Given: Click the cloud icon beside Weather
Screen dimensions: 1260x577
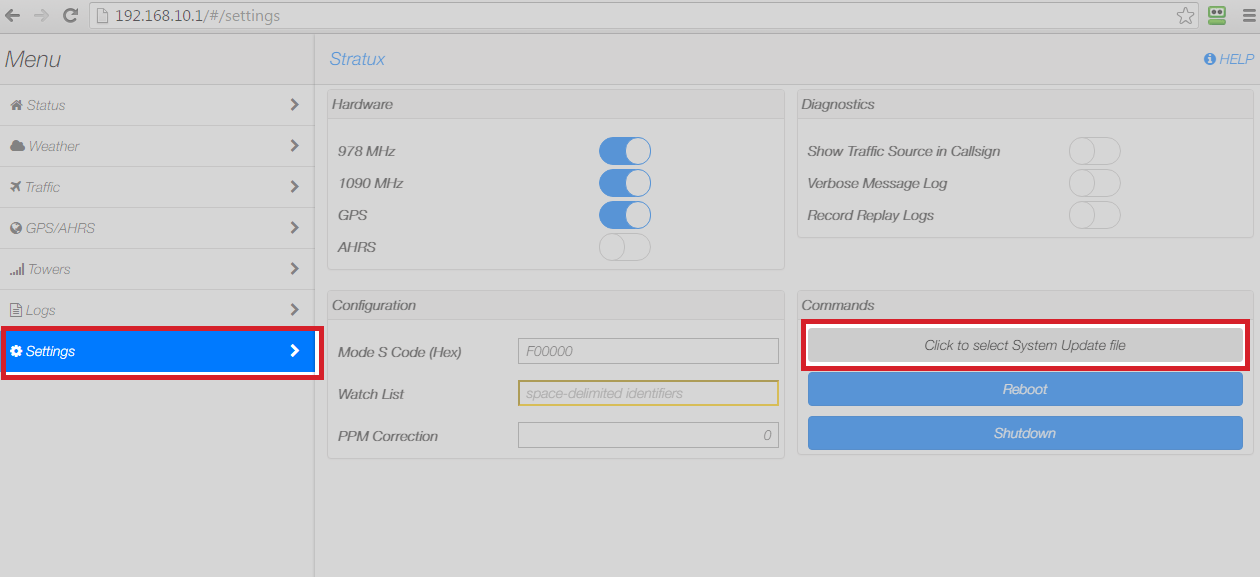Looking at the screenshot, I should tap(17, 146).
